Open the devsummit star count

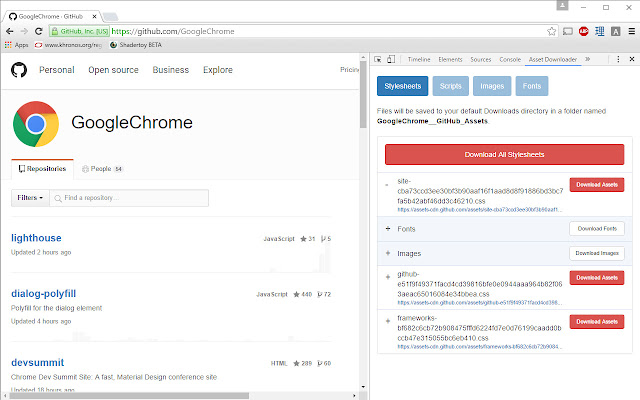click(x=302, y=363)
